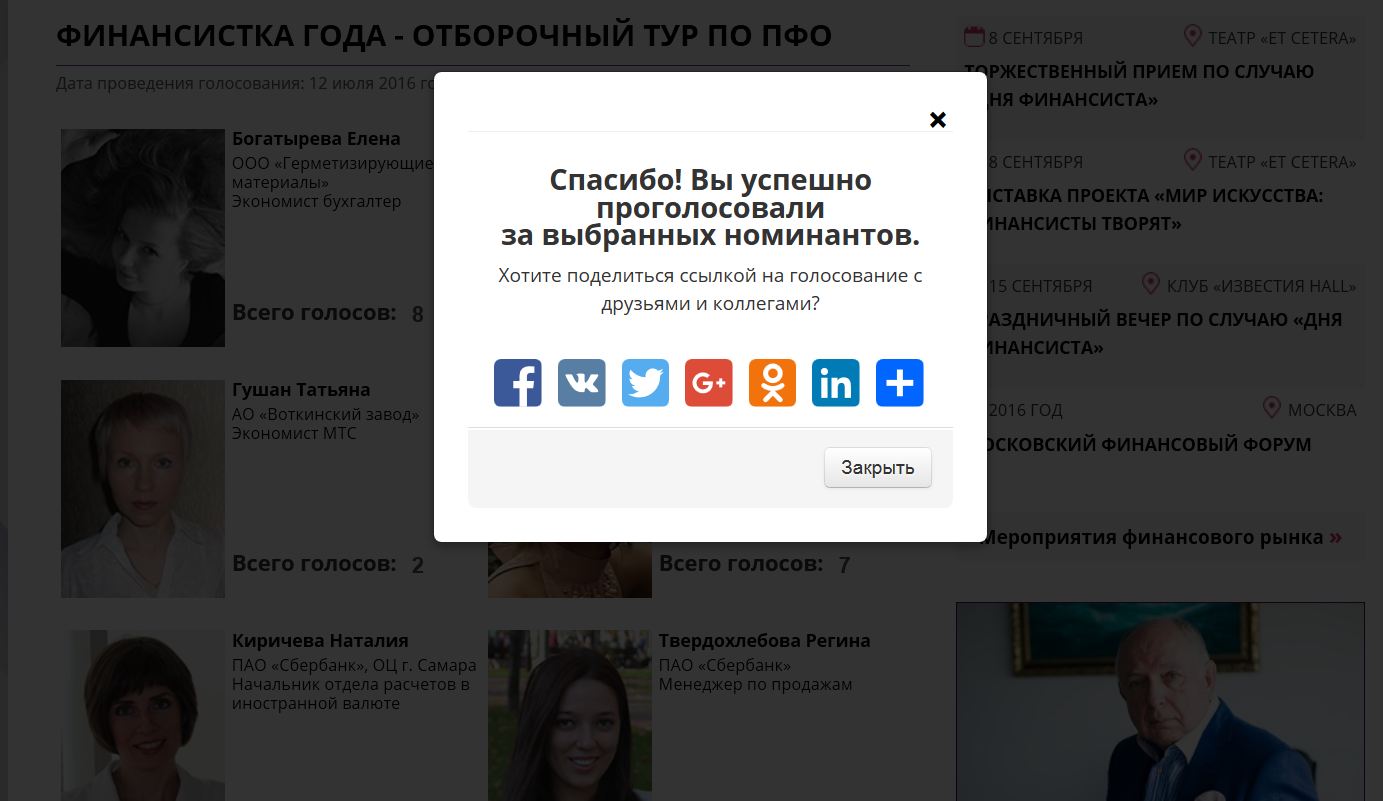Click Всего голосов 2 vote count
The width and height of the screenshot is (1383, 801).
coord(328,564)
